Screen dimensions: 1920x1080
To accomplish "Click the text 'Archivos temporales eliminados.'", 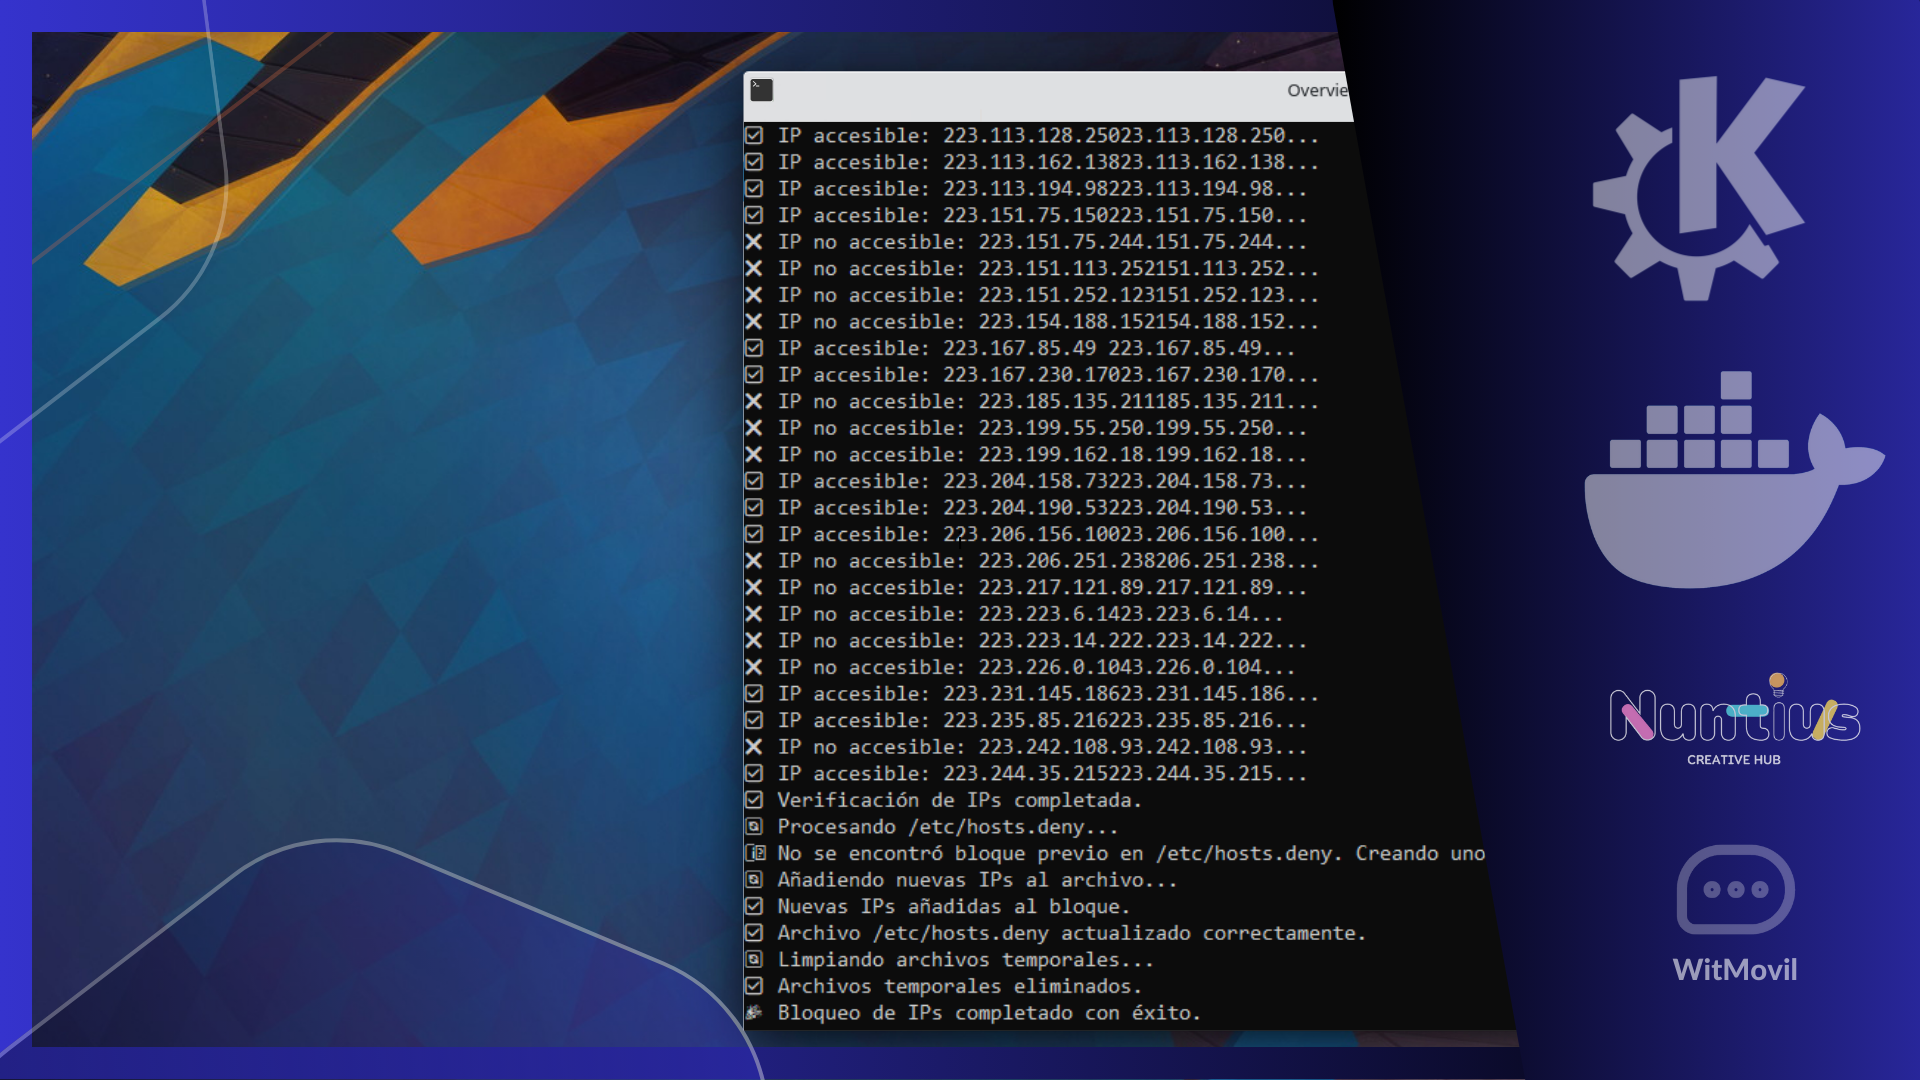I will point(959,985).
